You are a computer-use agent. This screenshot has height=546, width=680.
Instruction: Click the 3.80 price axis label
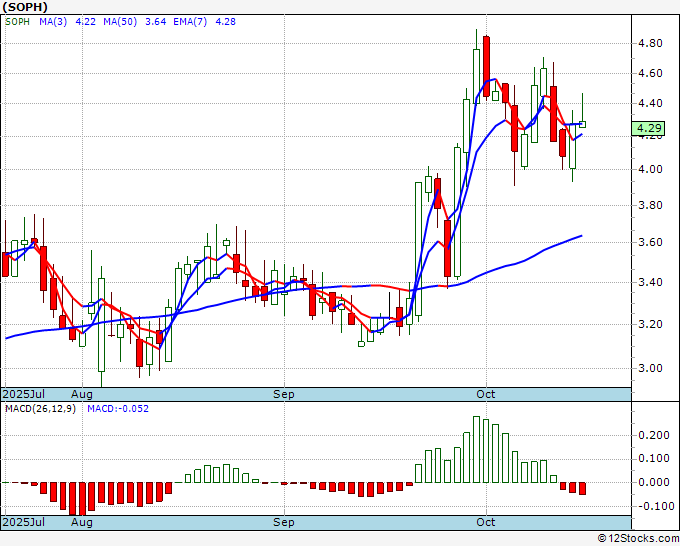click(x=650, y=205)
